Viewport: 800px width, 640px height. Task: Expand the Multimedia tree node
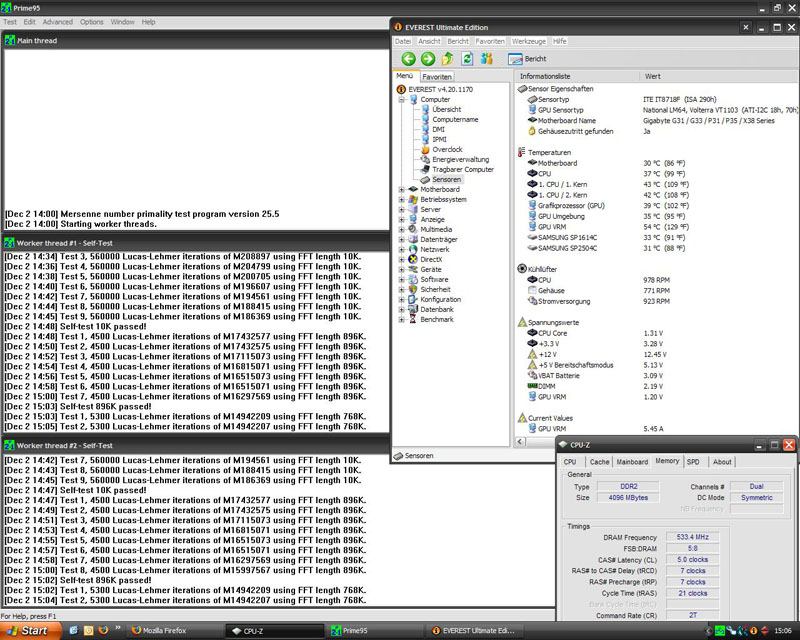(402, 229)
